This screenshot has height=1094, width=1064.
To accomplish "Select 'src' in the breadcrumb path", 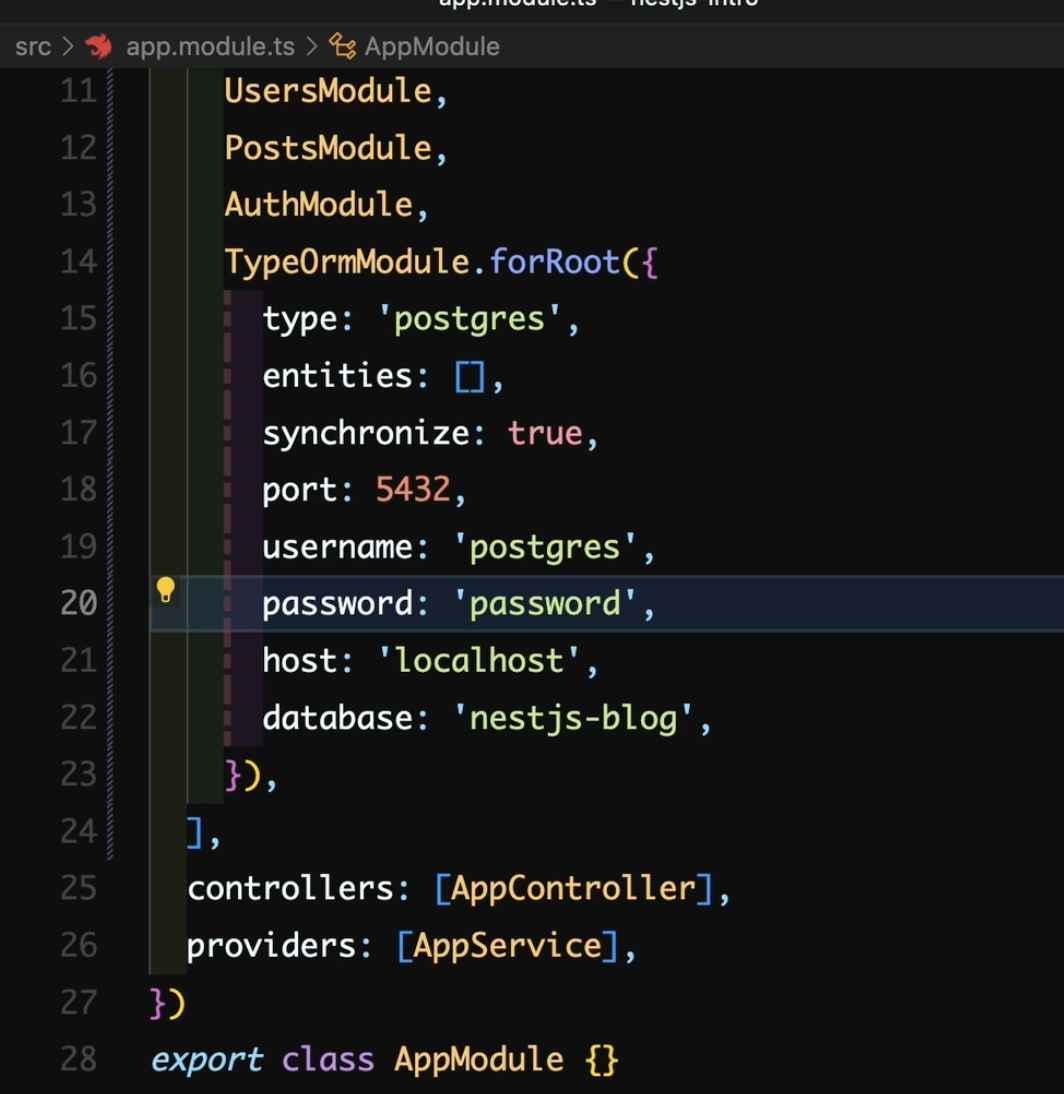I will [33, 47].
